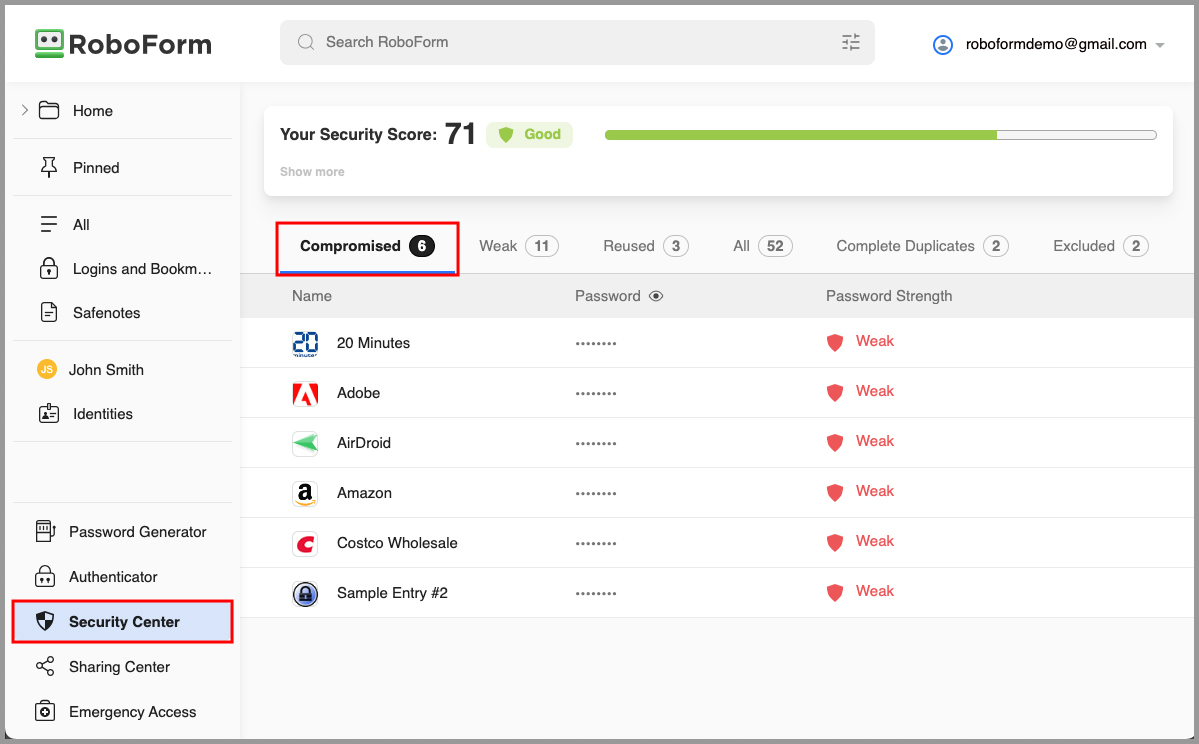Image resolution: width=1199 pixels, height=744 pixels.
Task: Select Safenotes label in sidebar
Action: click(106, 313)
